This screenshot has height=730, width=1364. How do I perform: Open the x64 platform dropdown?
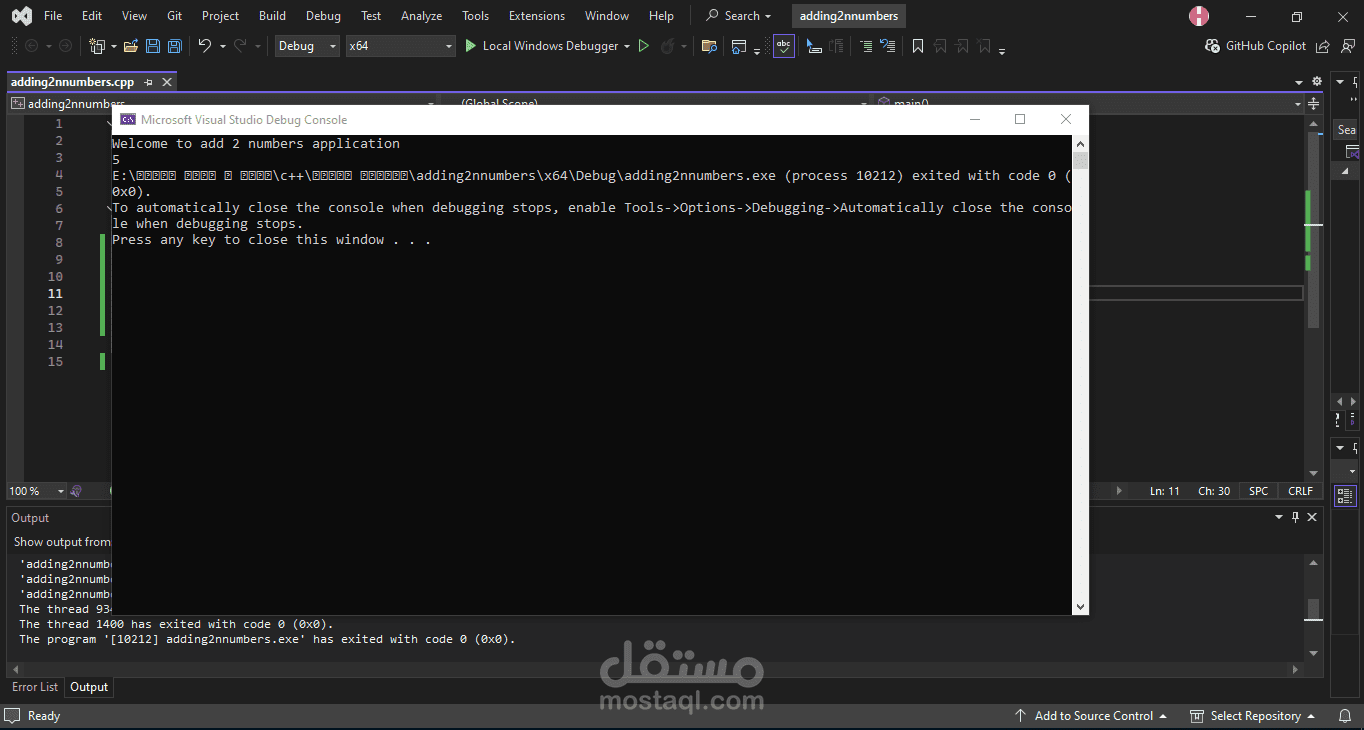tap(400, 46)
